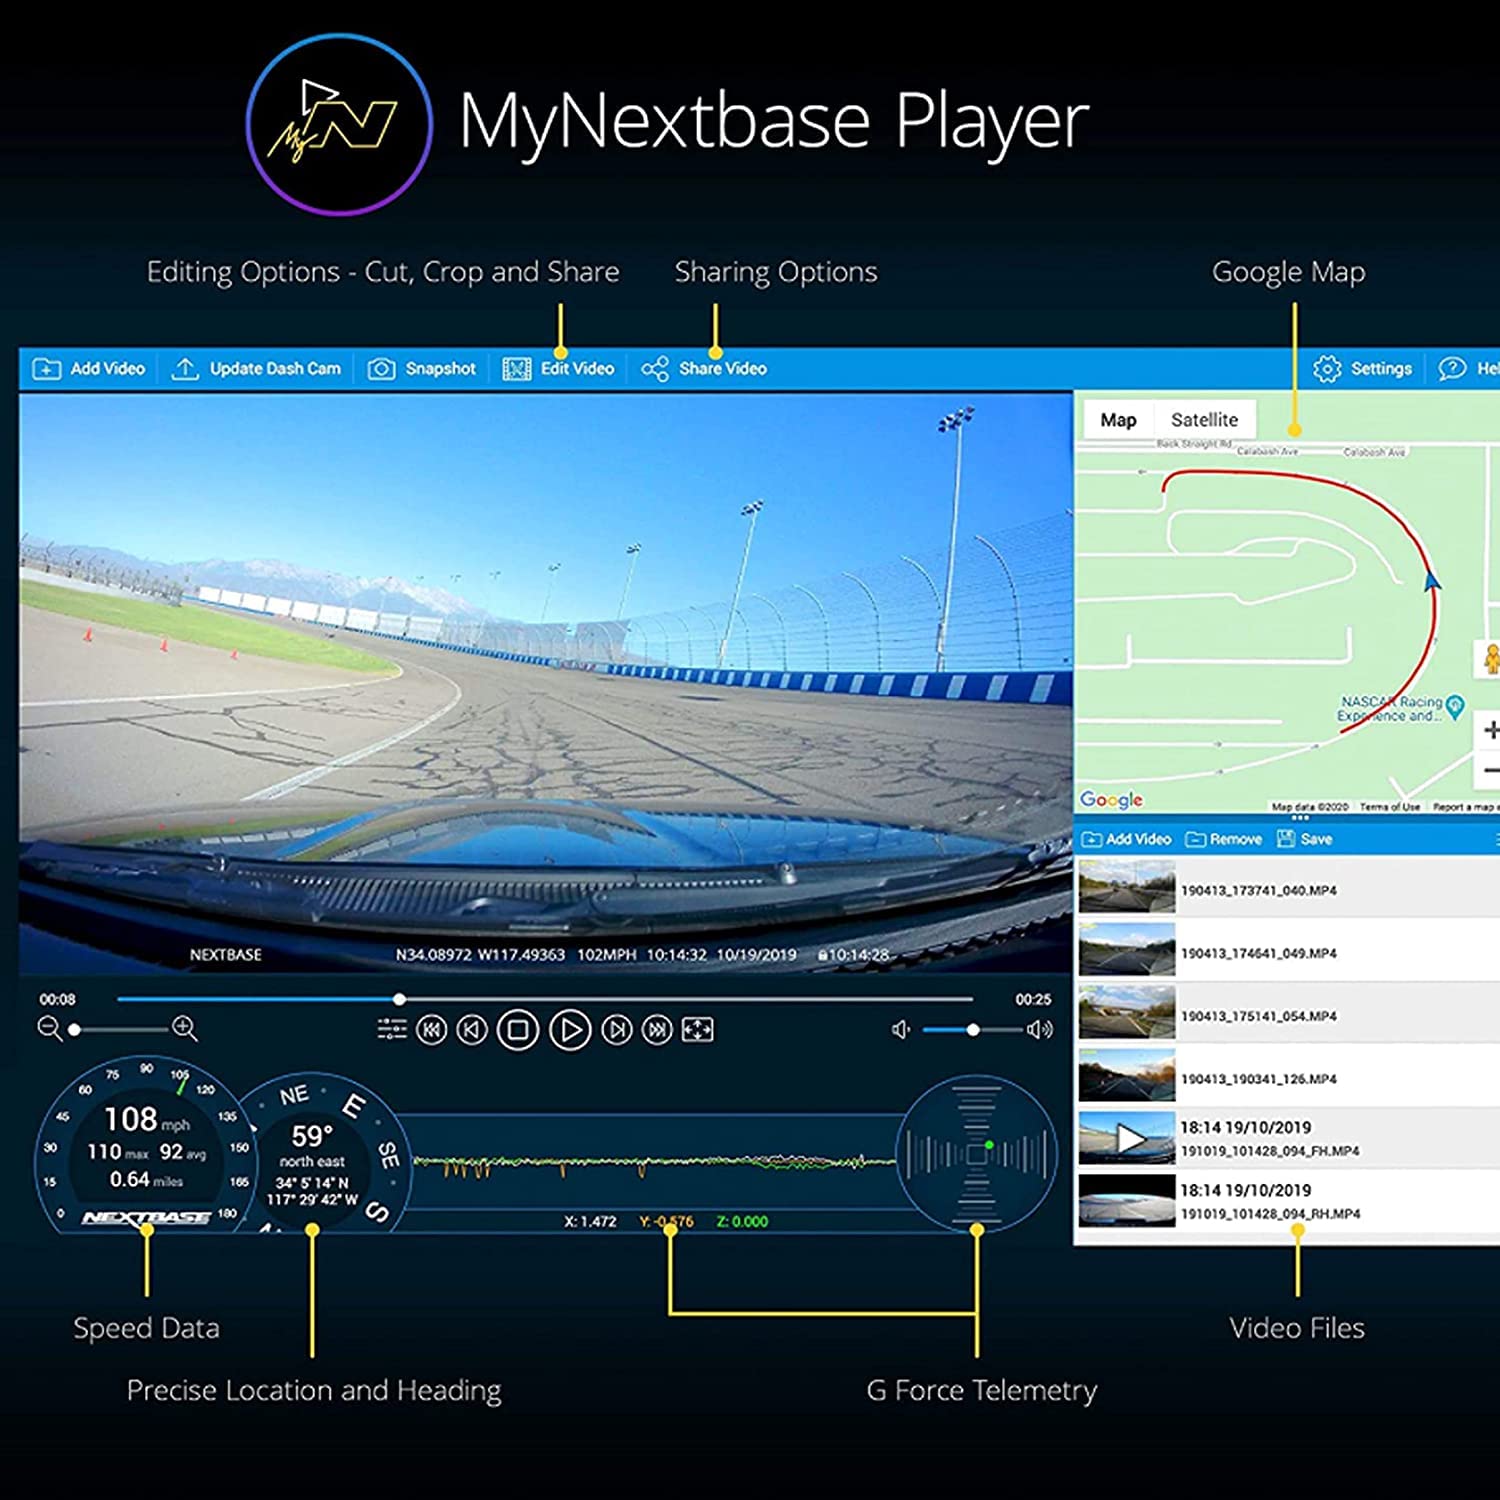
Task: Click the zoom out magnifier icon
Action: point(49,1028)
